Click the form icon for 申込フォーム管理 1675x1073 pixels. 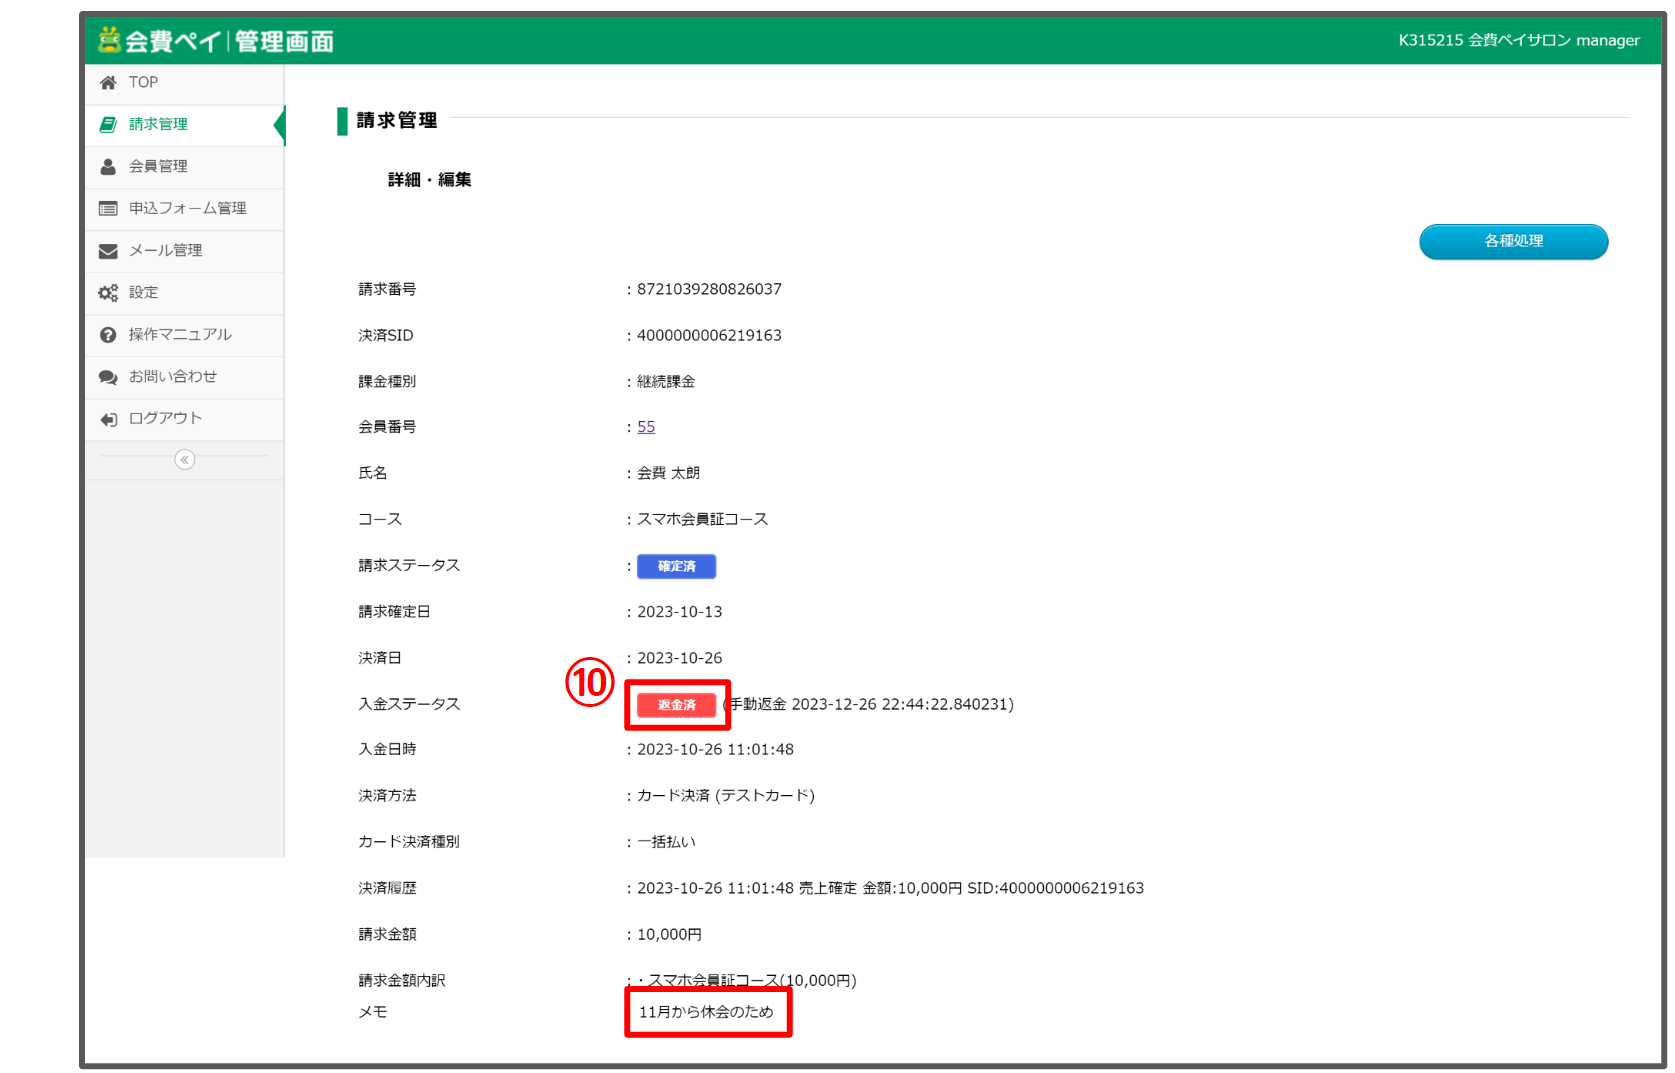108,209
